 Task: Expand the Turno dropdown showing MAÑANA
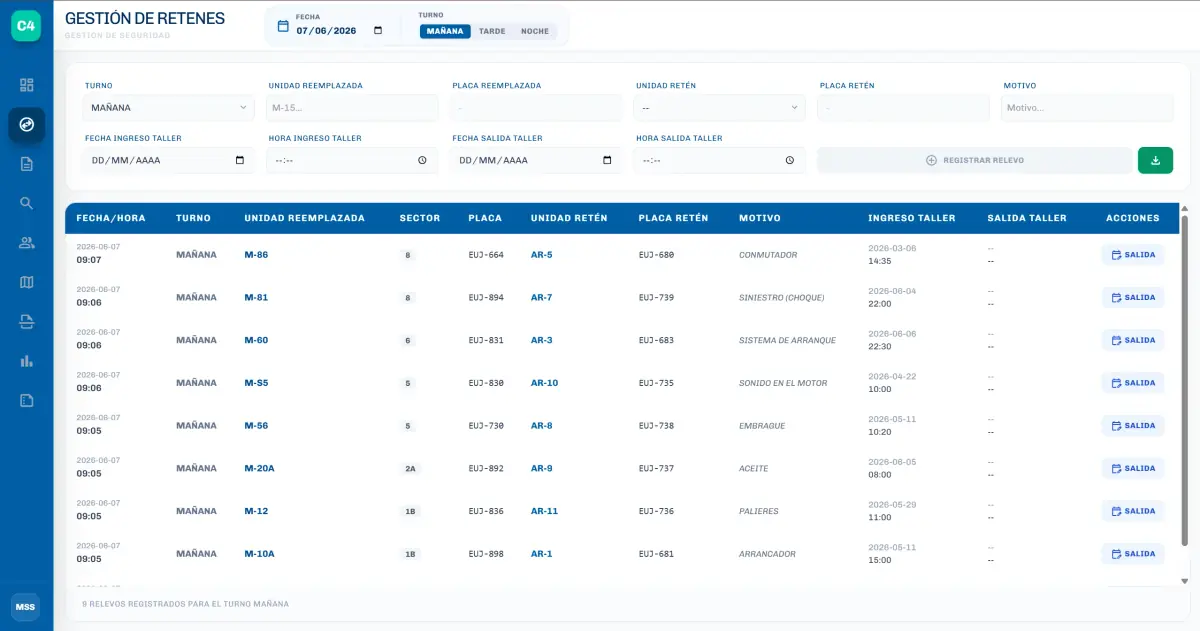(x=169, y=108)
